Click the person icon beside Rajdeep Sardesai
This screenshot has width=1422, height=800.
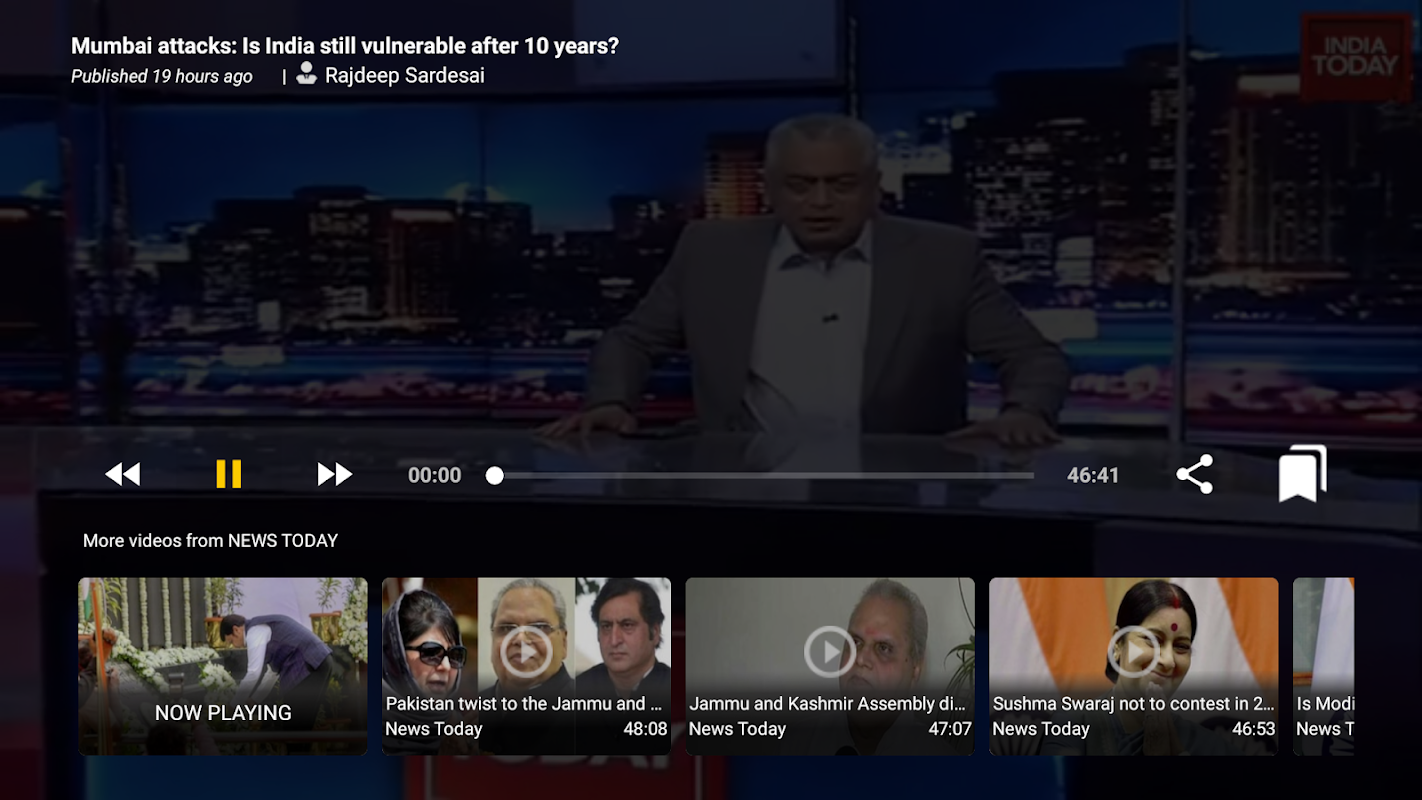pos(307,73)
